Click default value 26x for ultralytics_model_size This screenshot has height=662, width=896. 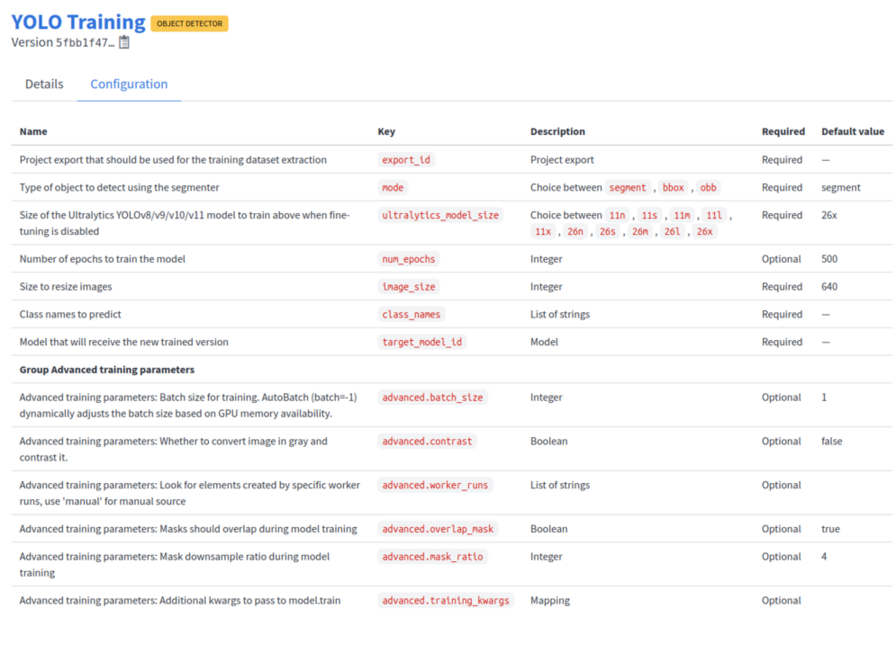(829, 215)
